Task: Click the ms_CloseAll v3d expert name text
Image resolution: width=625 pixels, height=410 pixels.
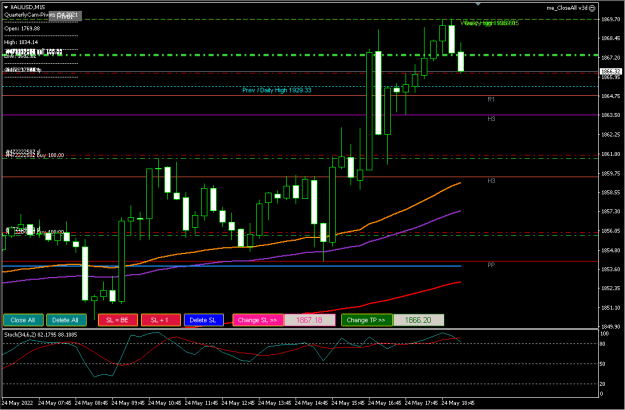Action: pyautogui.click(x=567, y=8)
